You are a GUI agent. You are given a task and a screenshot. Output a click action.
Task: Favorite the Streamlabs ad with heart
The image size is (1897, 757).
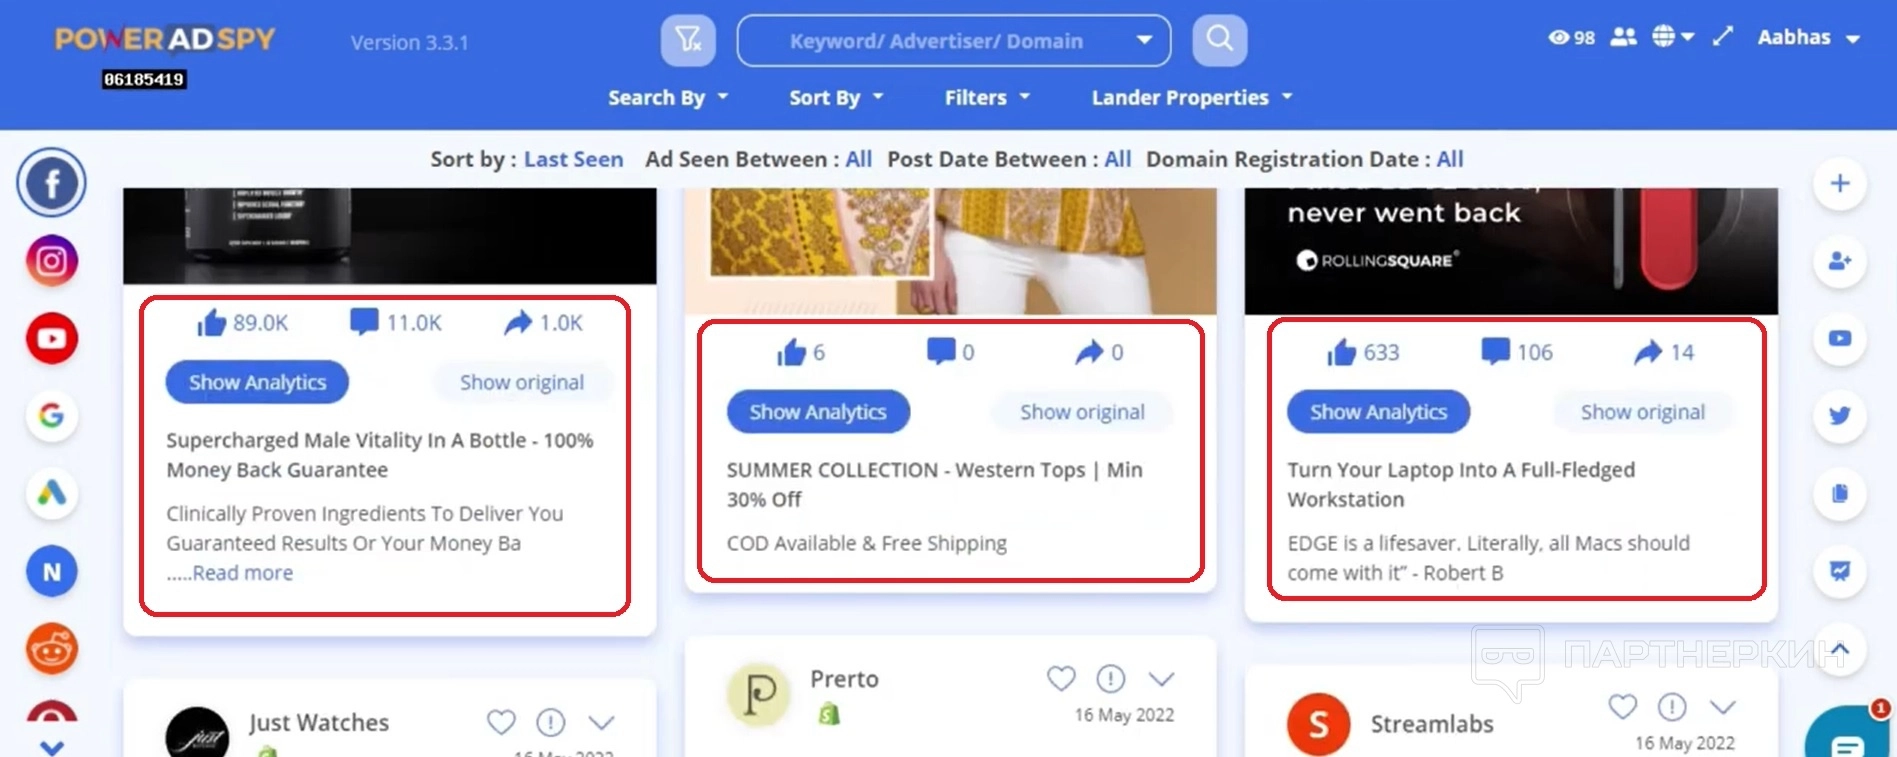[1622, 707]
